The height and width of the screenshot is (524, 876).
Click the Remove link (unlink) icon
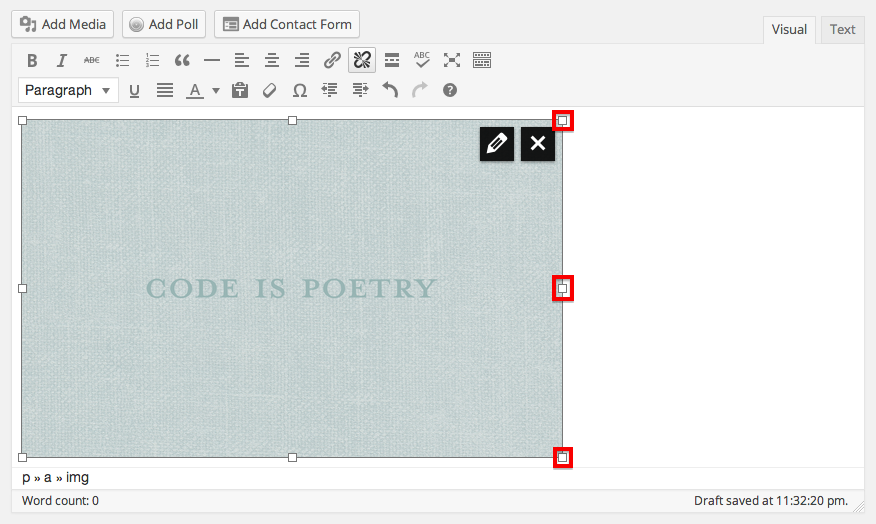tap(362, 60)
